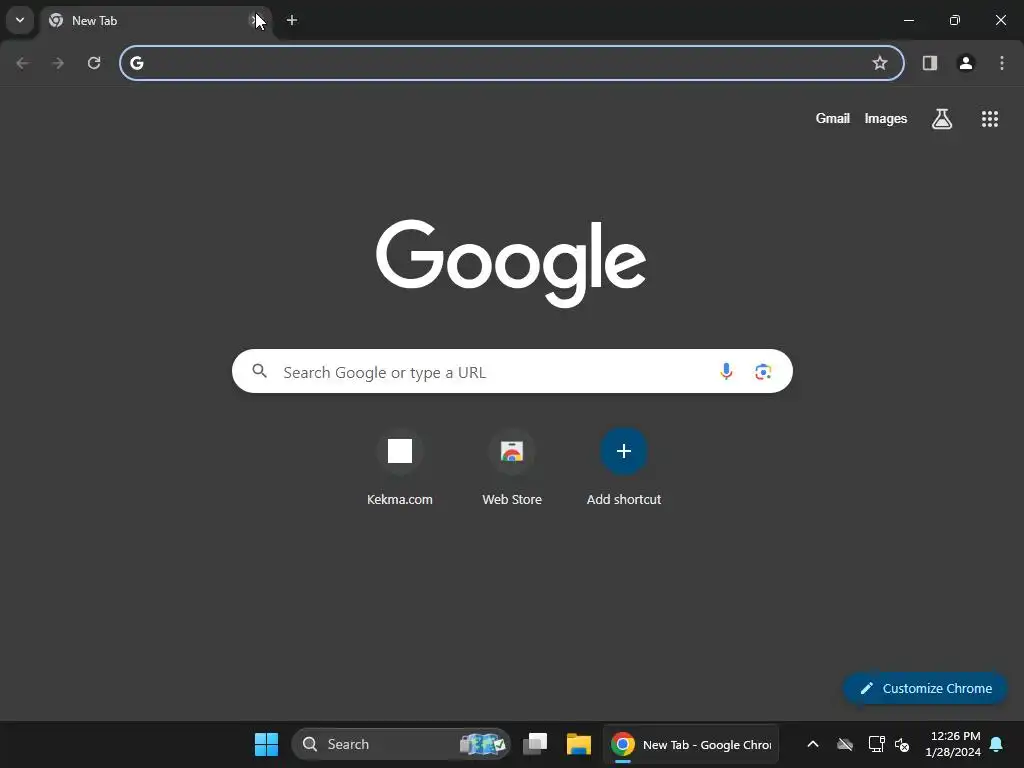1024x768 pixels.
Task: Open the Gmail link
Action: [833, 118]
